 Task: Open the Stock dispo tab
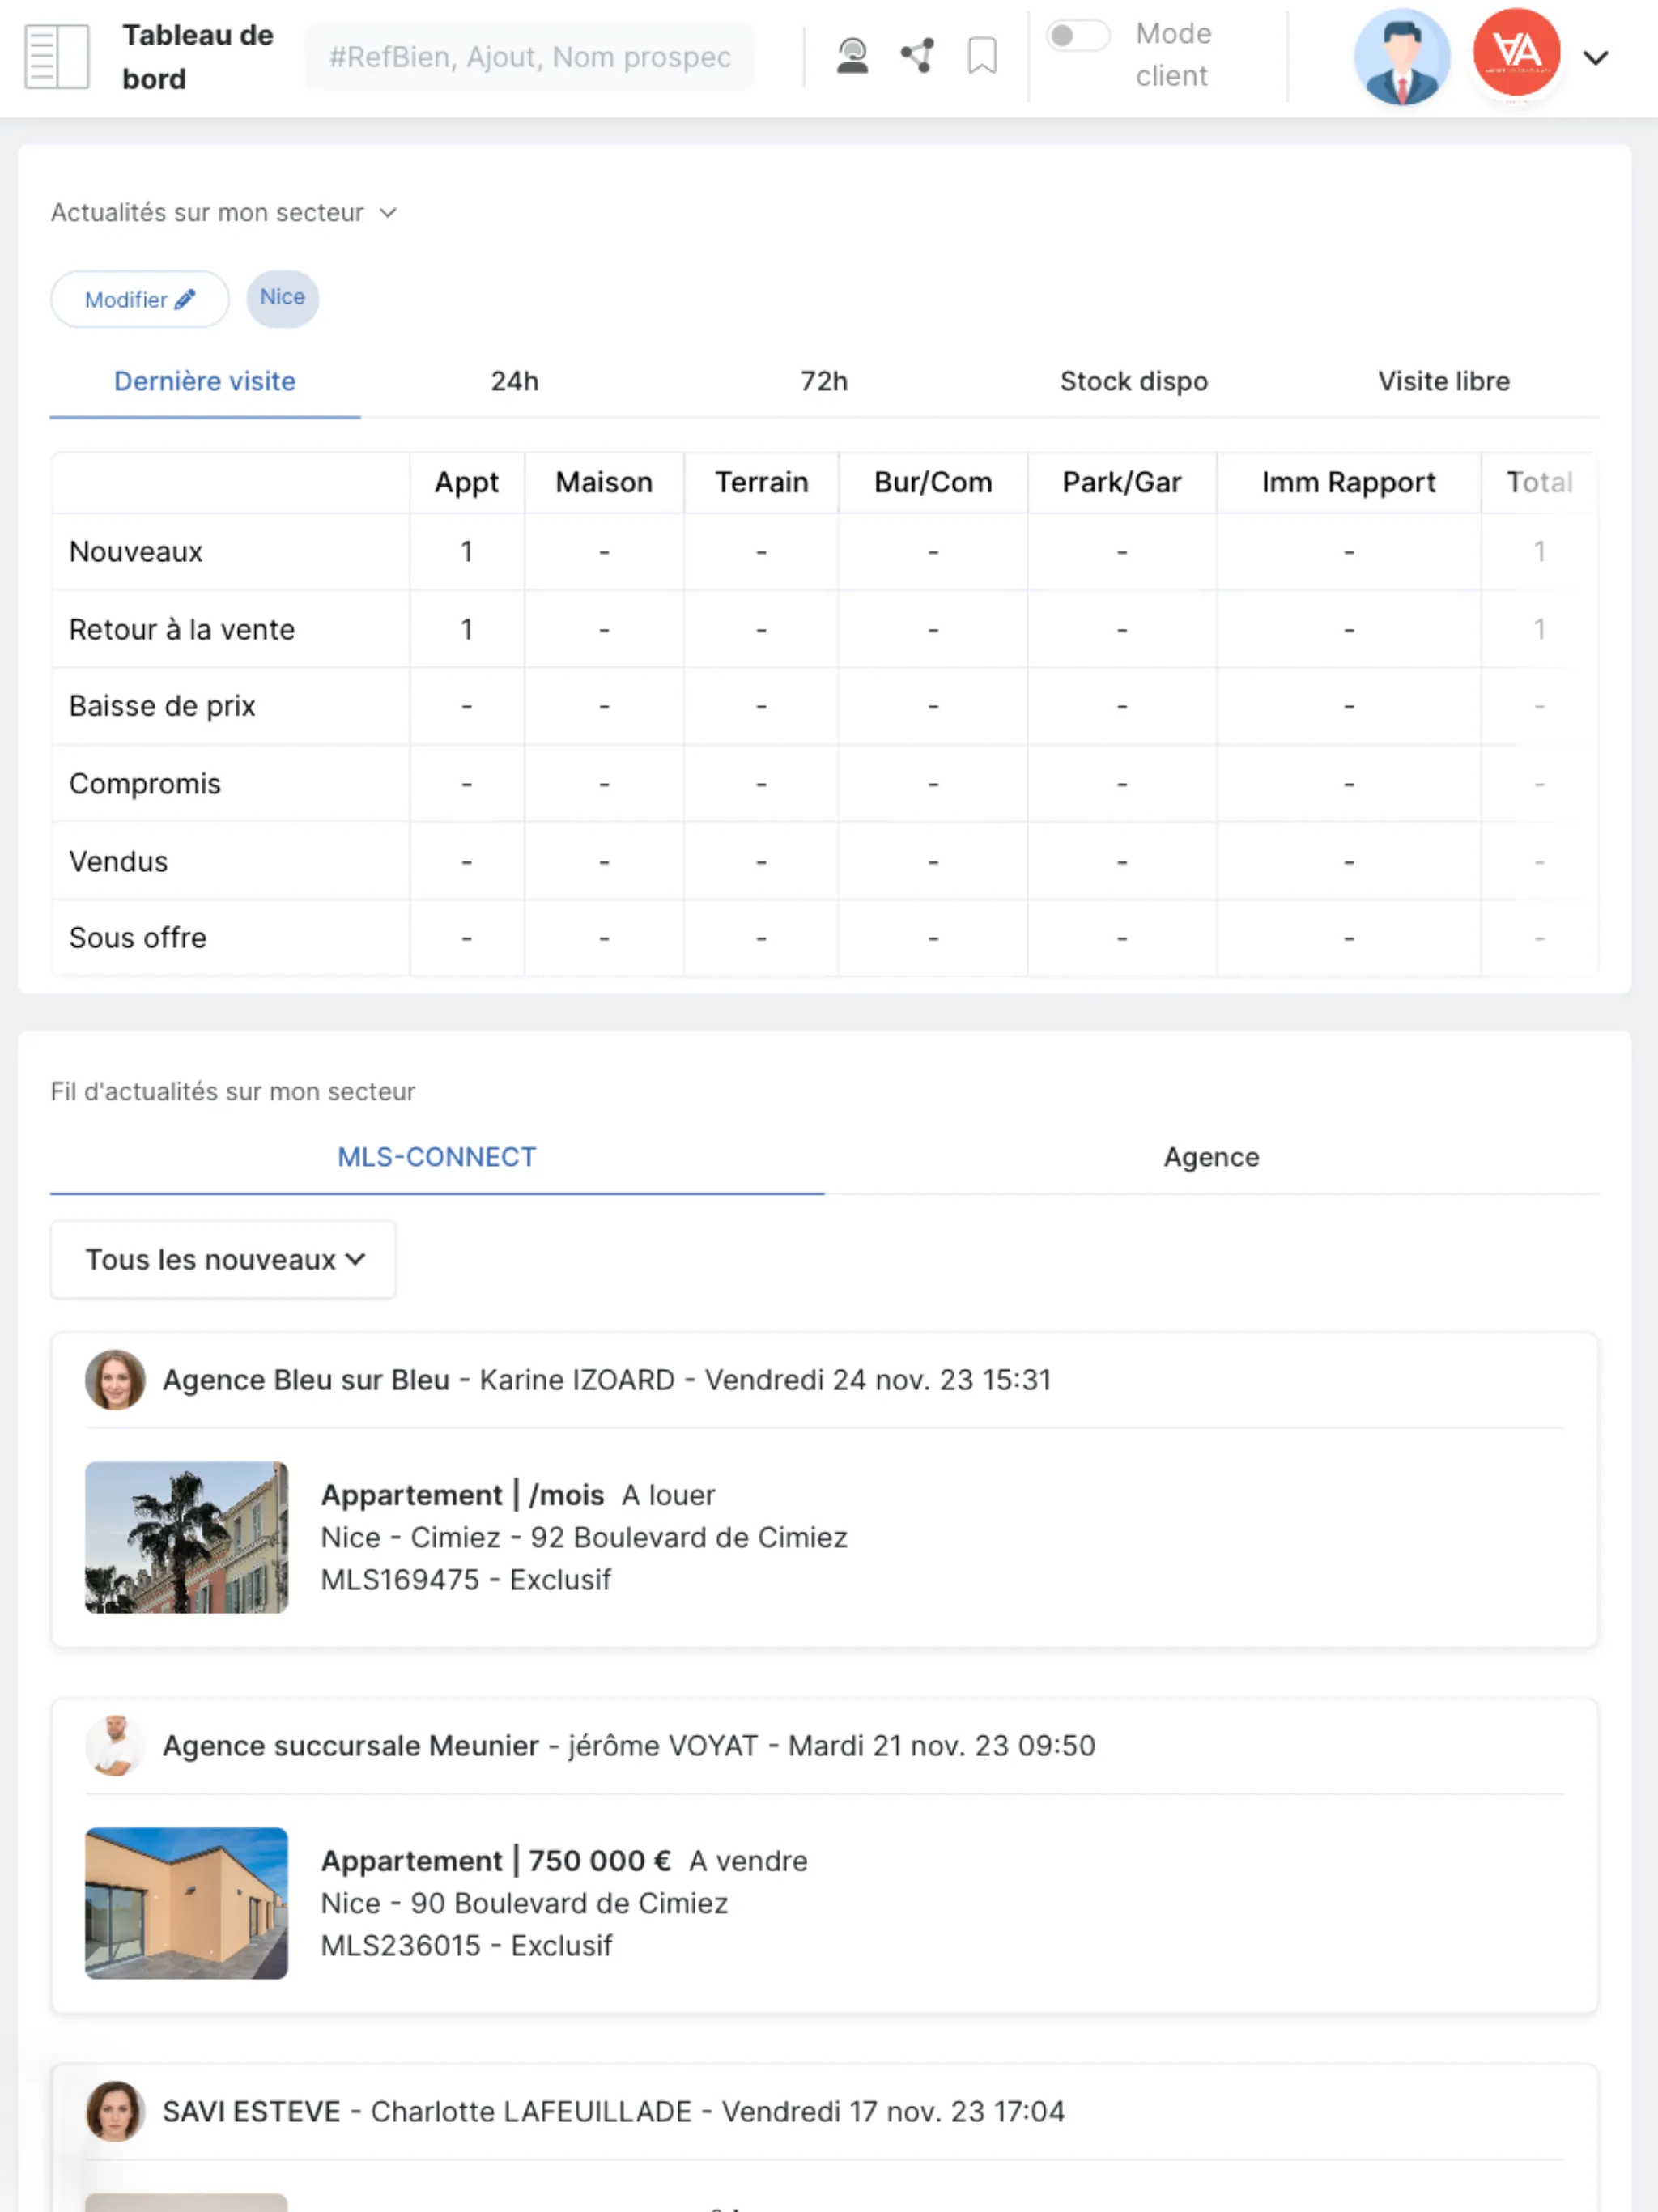click(x=1134, y=382)
